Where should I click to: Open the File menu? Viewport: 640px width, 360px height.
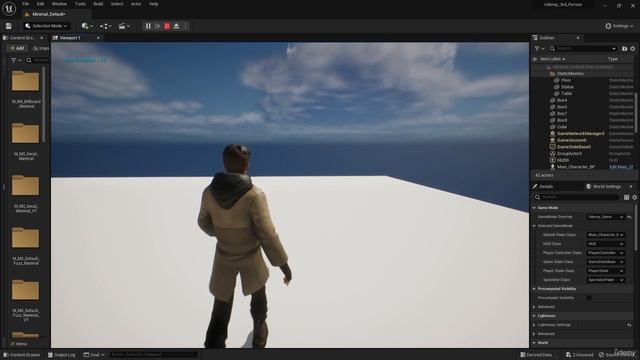coord(25,4)
